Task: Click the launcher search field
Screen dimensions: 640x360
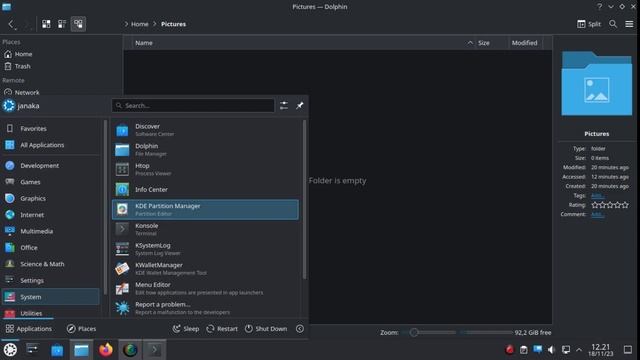Action: pyautogui.click(x=193, y=105)
